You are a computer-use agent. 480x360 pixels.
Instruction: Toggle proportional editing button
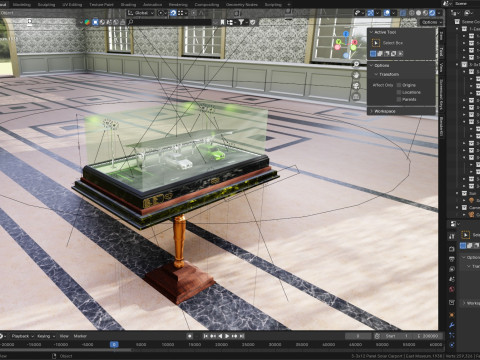194,13
